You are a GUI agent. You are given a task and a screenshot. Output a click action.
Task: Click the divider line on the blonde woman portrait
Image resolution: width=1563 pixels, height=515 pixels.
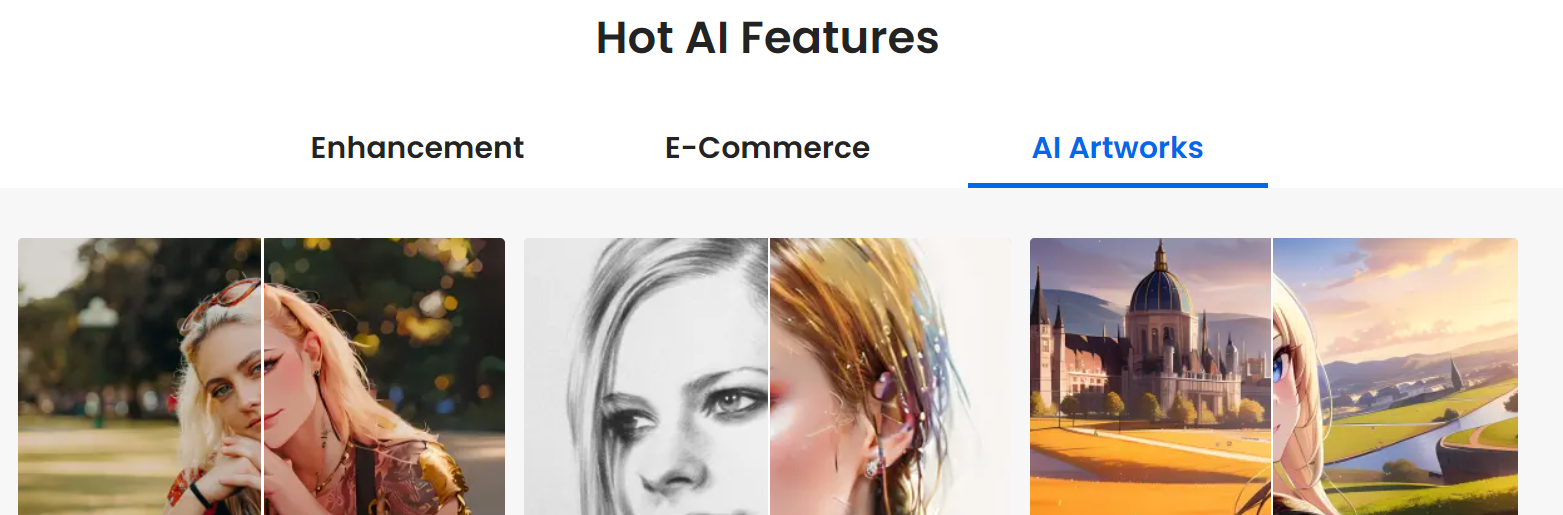[262, 376]
